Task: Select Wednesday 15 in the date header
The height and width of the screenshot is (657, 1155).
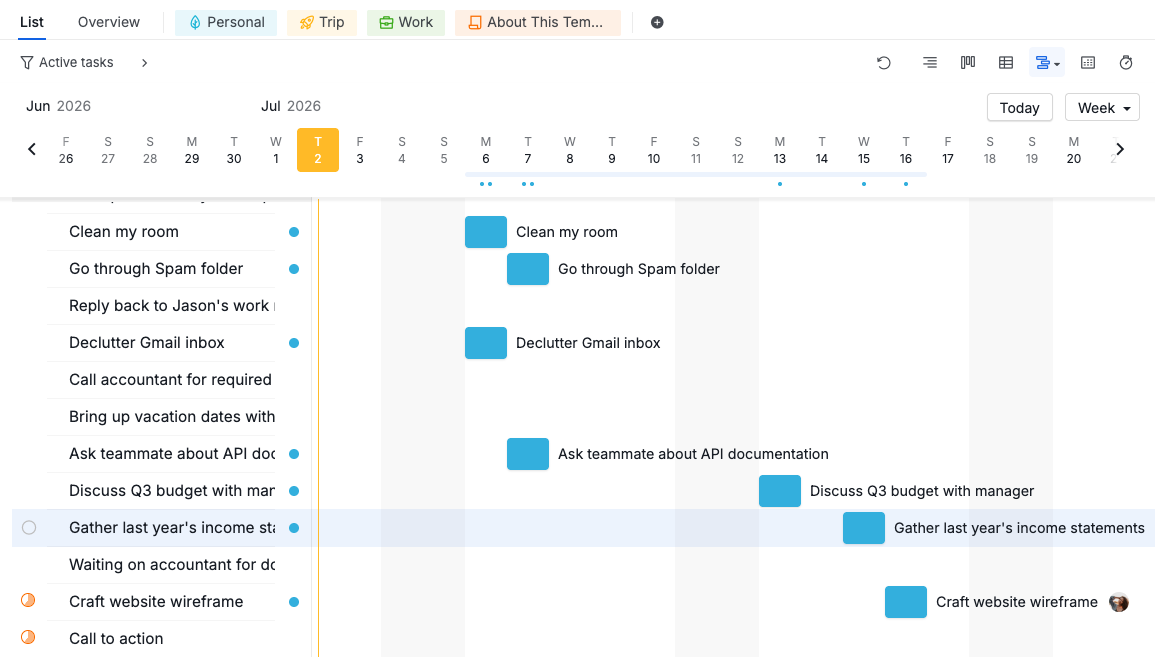Action: coord(863,150)
